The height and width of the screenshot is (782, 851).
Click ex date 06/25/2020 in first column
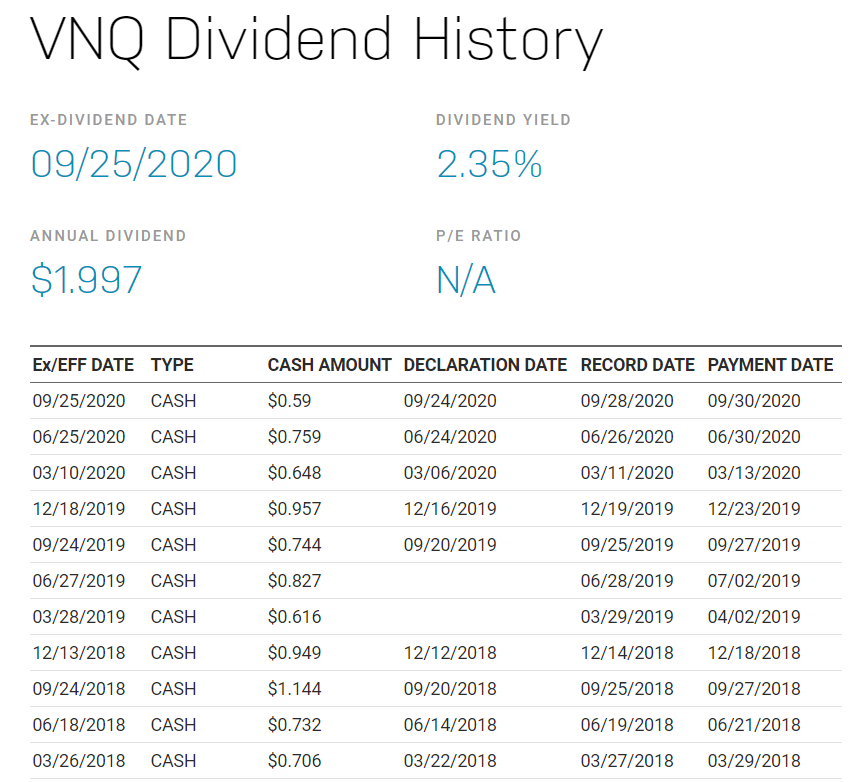pyautogui.click(x=79, y=437)
